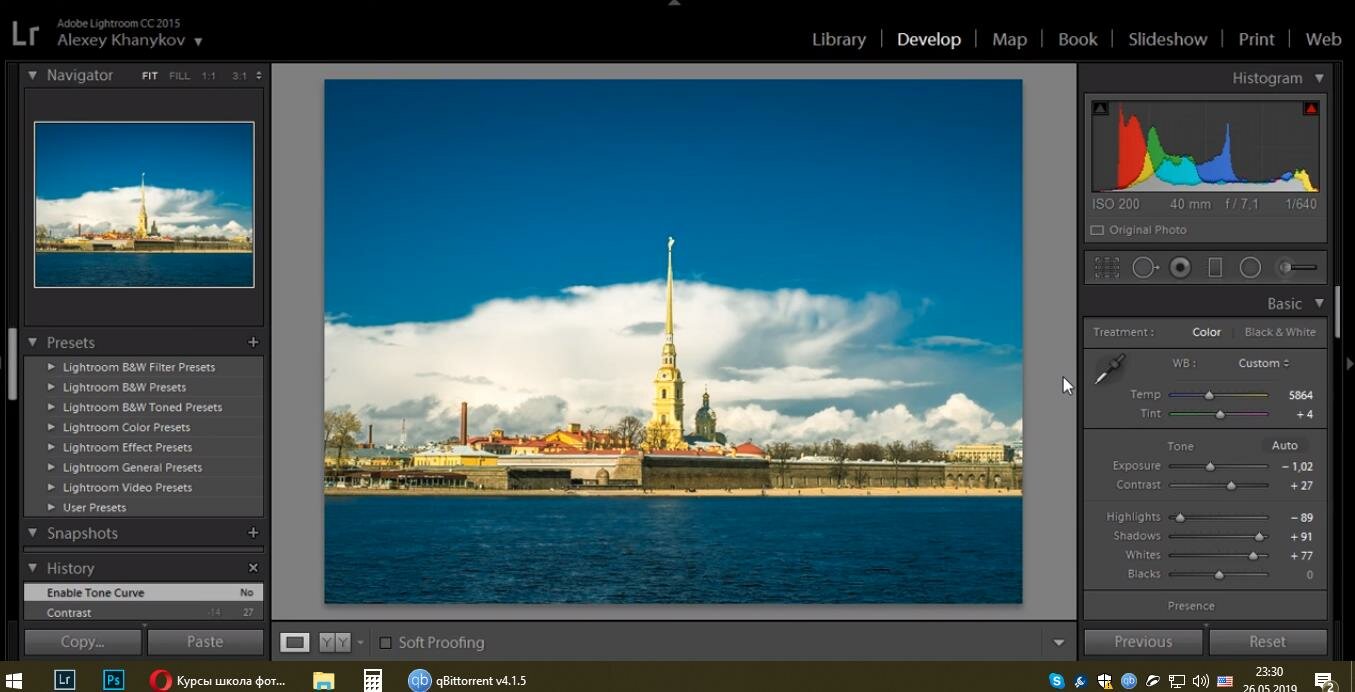Open Windows Start menu

point(14,680)
